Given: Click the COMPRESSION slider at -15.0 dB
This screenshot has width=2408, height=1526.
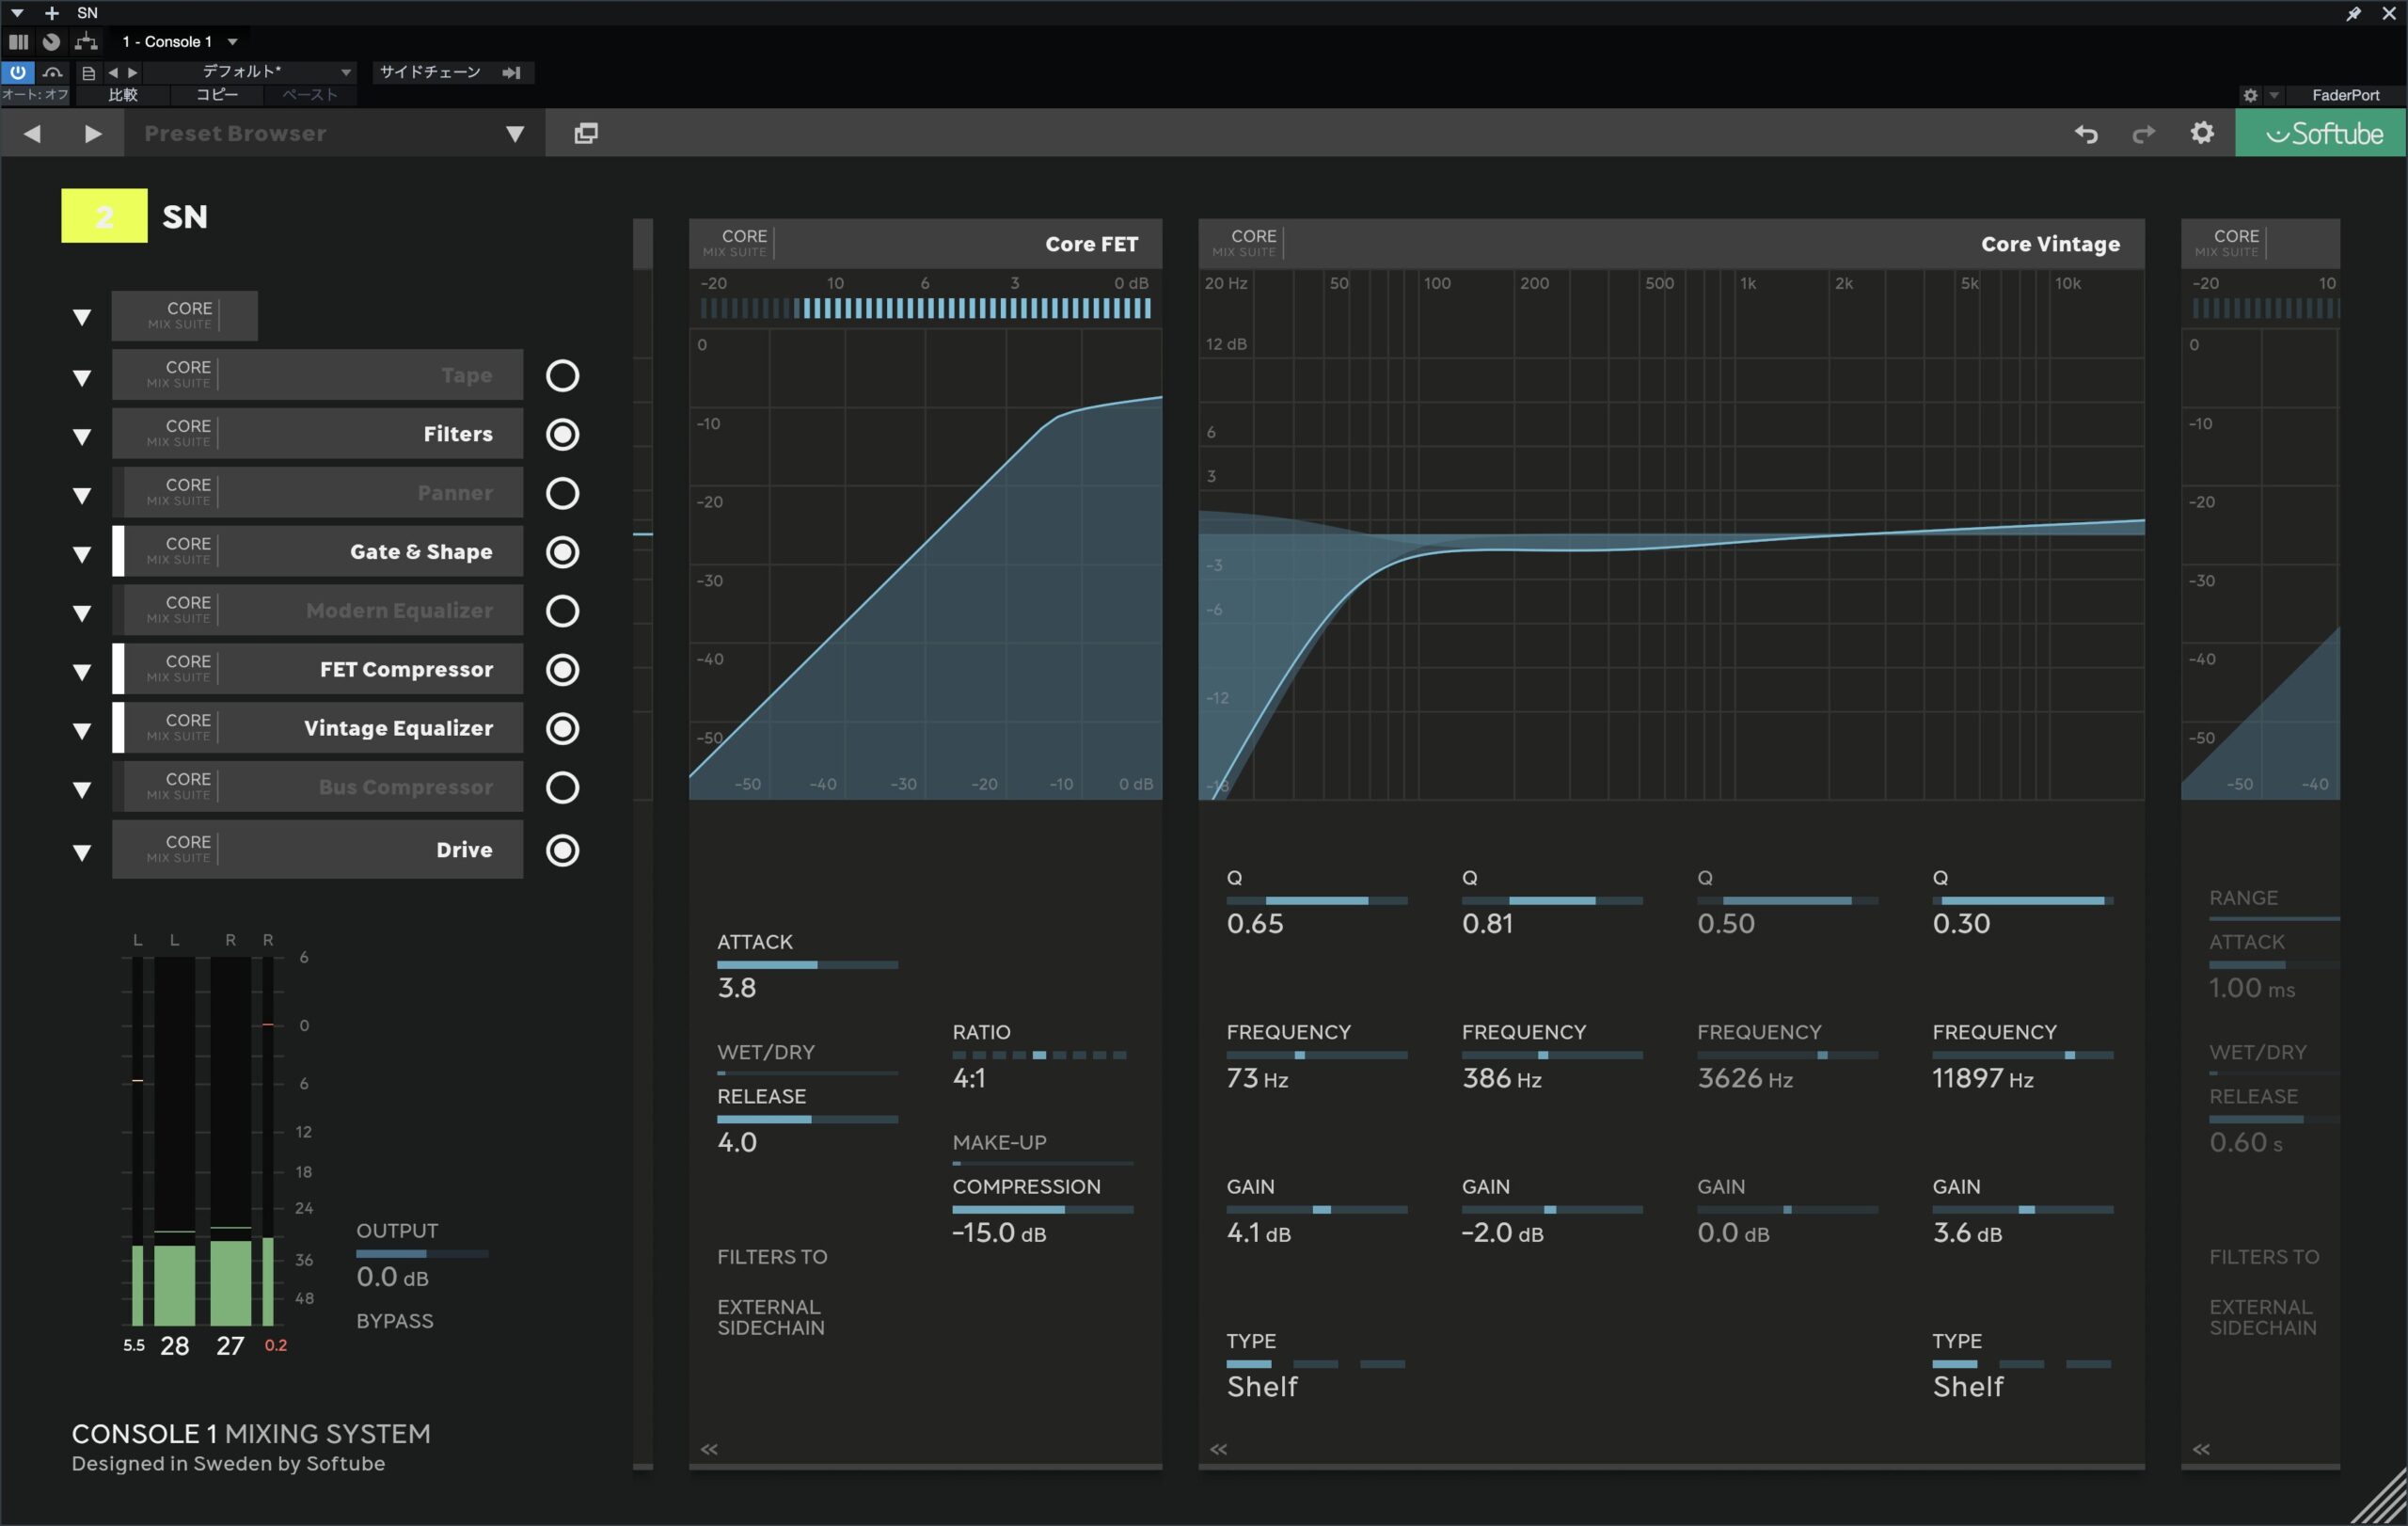Looking at the screenshot, I should [1042, 1210].
